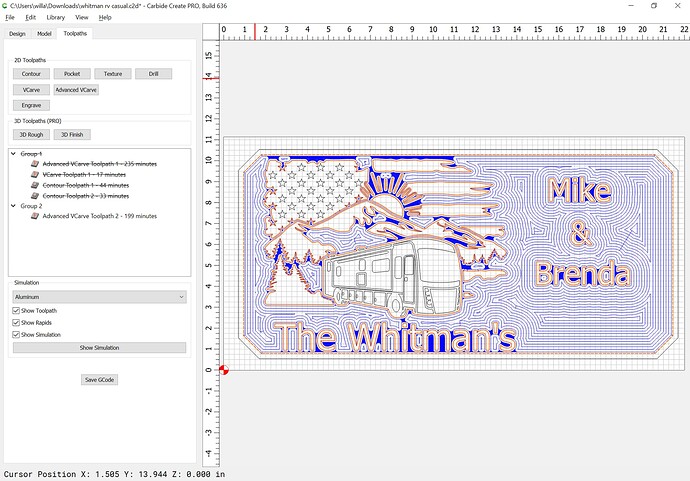This screenshot has width=690, height=481.
Task: Click the RV bus drawing on canvas
Action: (392, 279)
